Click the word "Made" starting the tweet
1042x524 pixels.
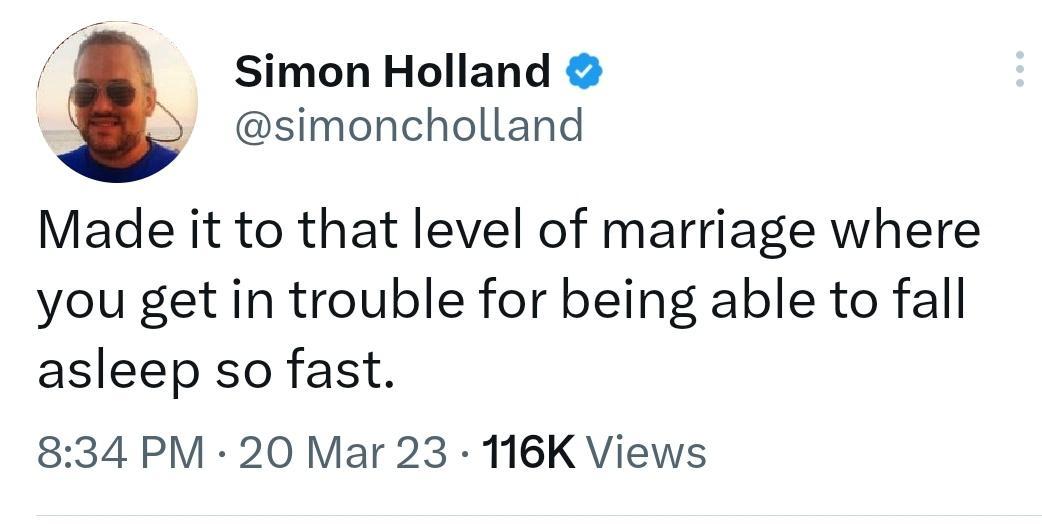pos(91,231)
